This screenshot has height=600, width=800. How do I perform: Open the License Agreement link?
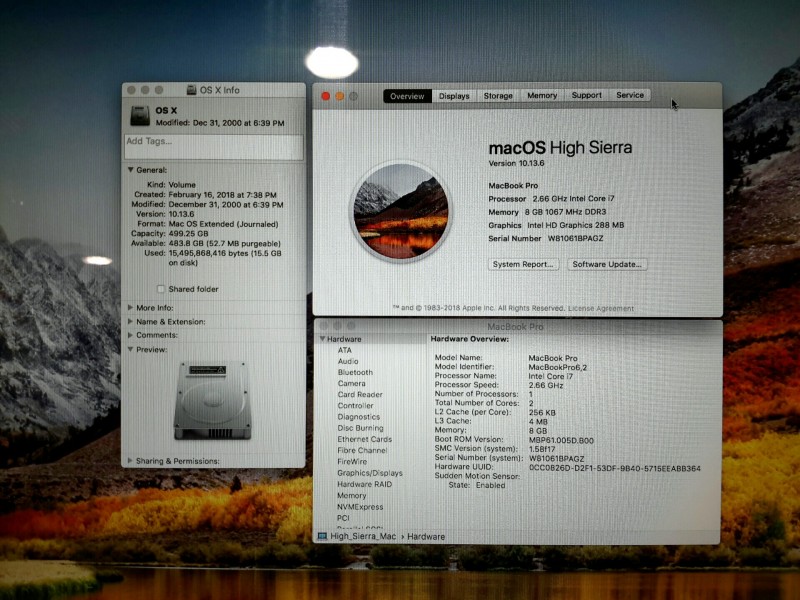(601, 308)
